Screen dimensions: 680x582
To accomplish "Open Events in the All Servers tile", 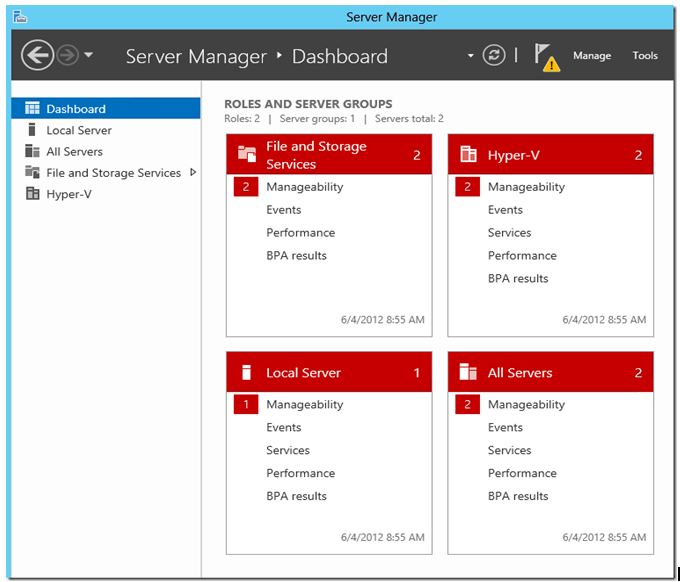I will [x=505, y=428].
